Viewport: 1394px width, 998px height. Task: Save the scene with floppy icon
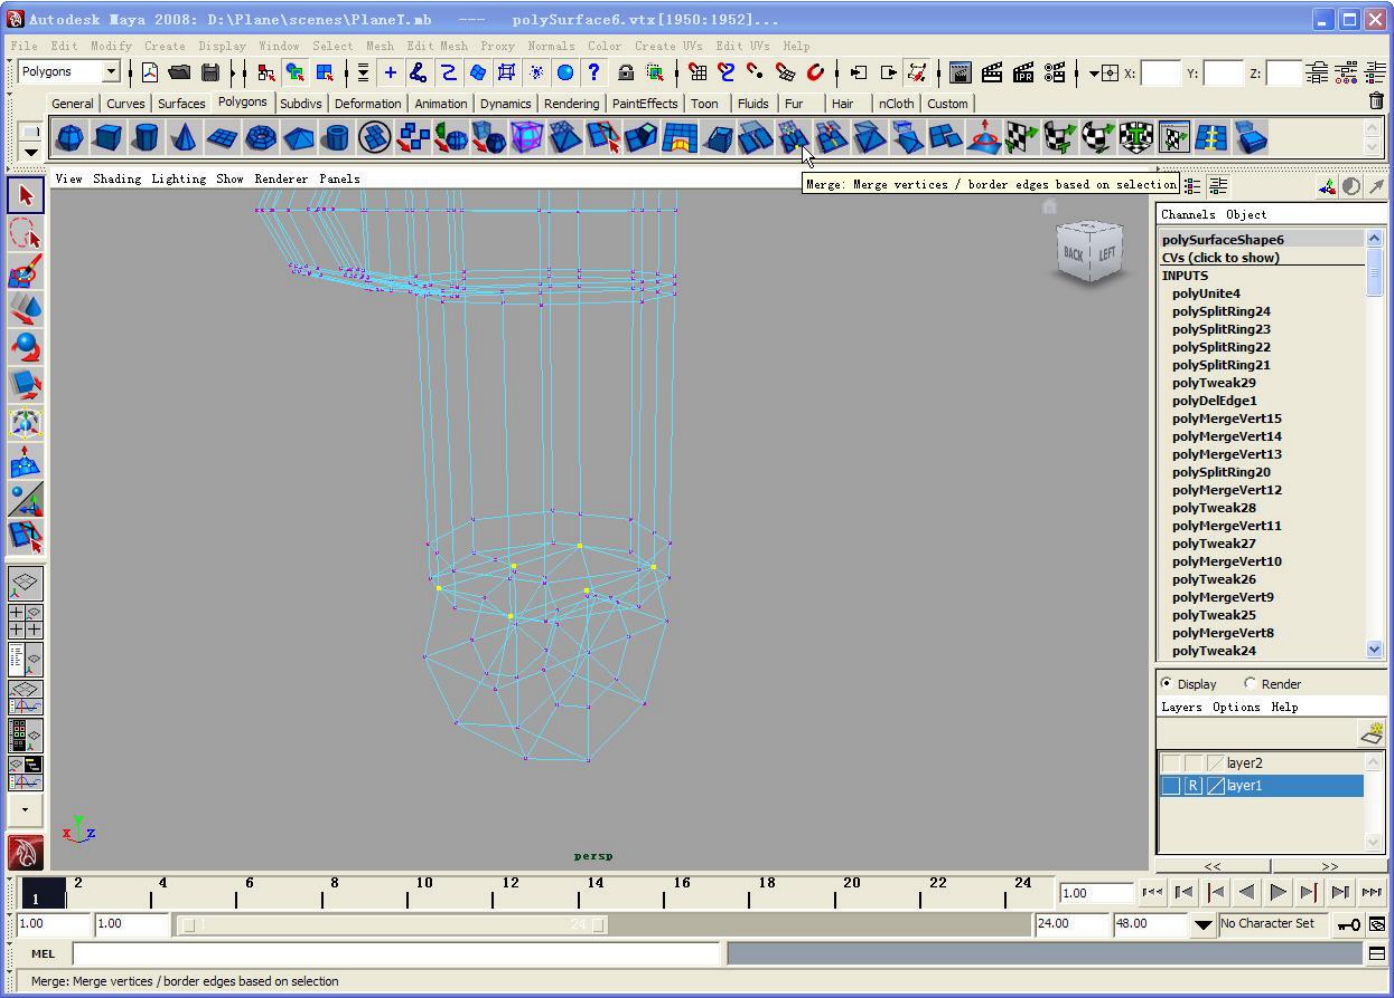click(210, 72)
